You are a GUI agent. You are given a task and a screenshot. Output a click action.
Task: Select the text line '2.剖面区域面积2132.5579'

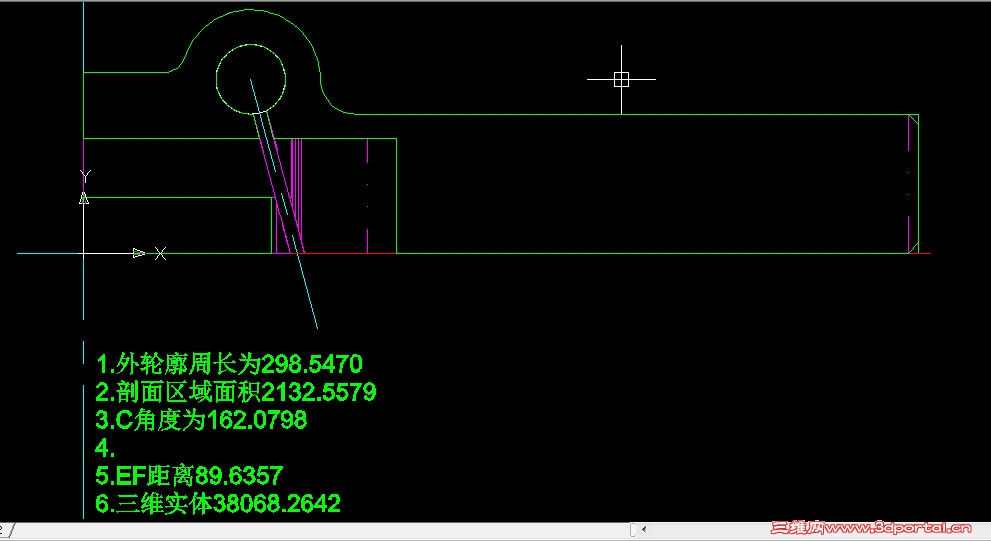(236, 392)
